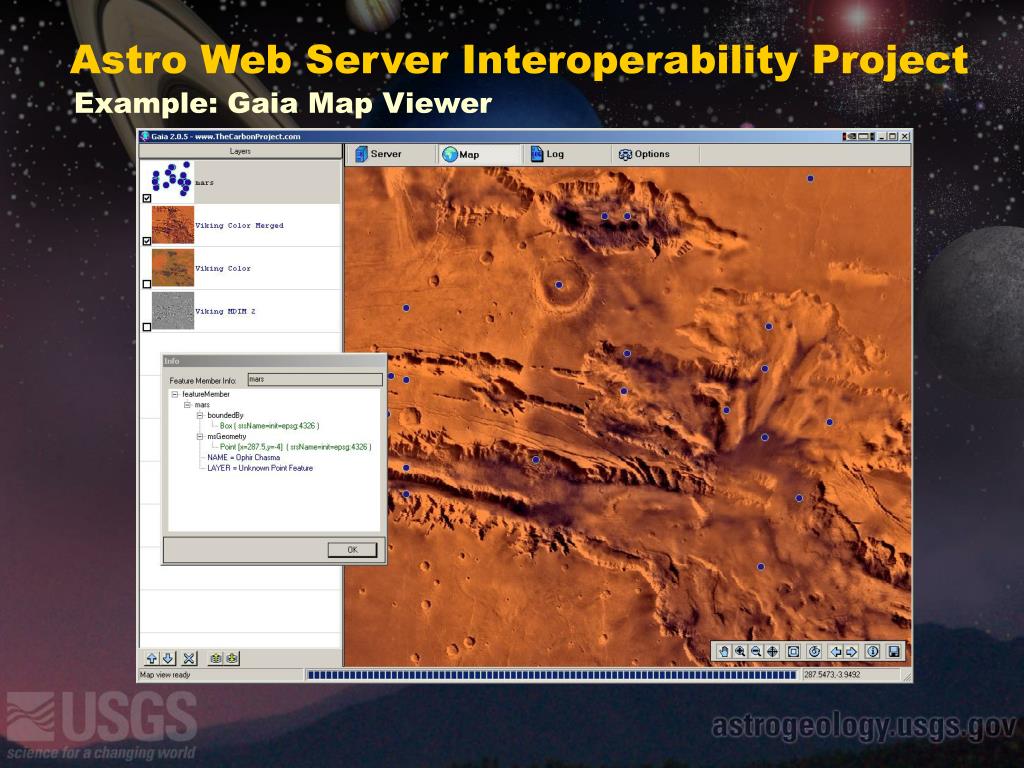
Task: Click the Feature Member Info field
Action: 315,379
